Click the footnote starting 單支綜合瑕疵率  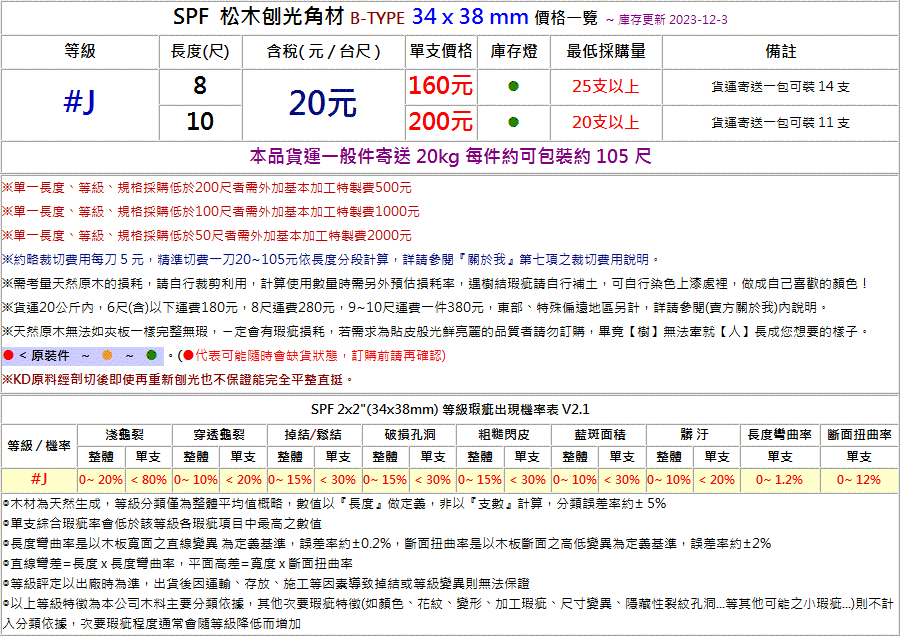[162, 524]
